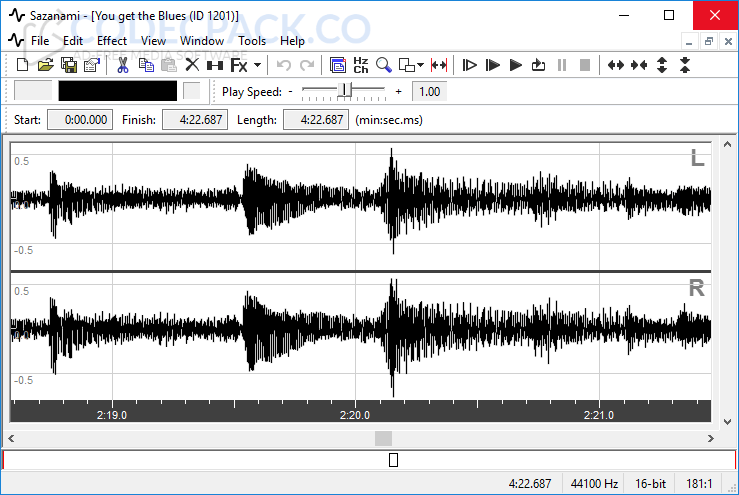The width and height of the screenshot is (739, 495).
Task: Click the 4:22.687 status bar duration
Action: [x=530, y=484]
